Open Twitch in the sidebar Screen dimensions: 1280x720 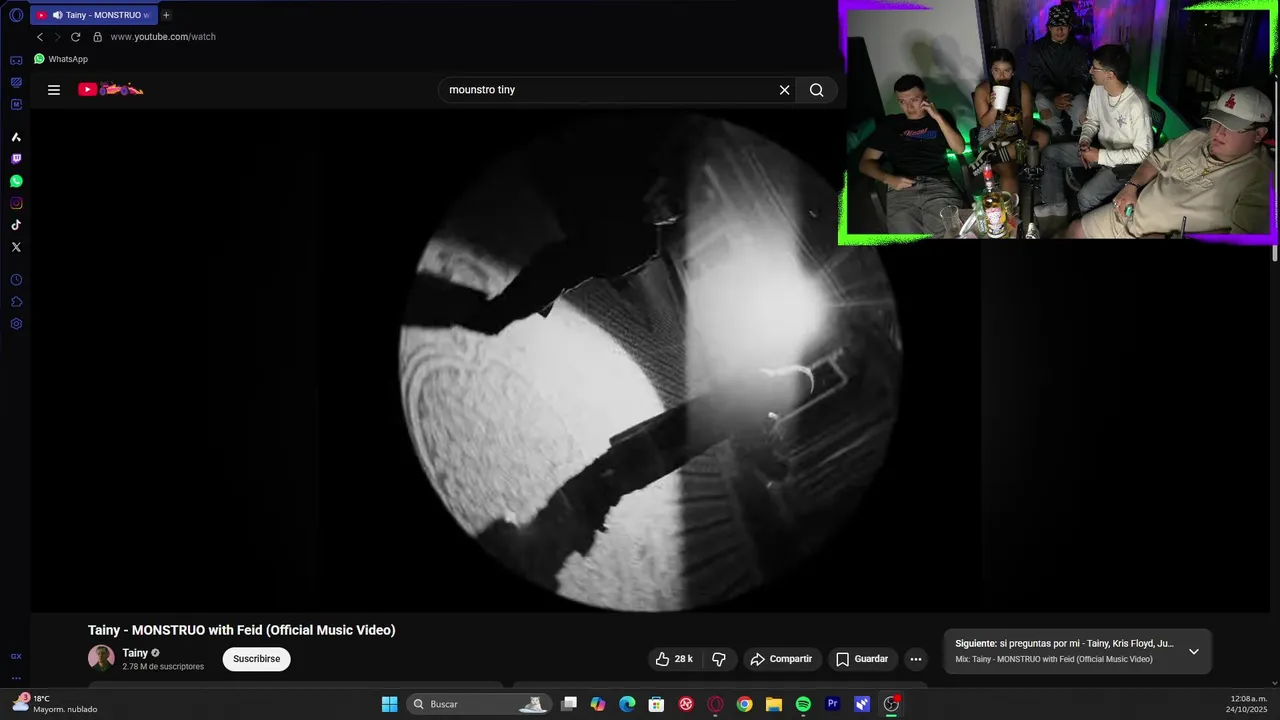coord(16,159)
